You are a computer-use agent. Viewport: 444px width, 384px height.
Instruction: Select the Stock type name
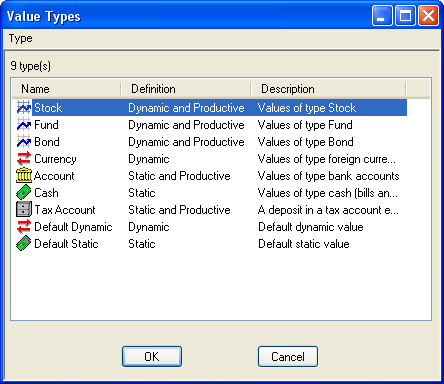(48, 108)
